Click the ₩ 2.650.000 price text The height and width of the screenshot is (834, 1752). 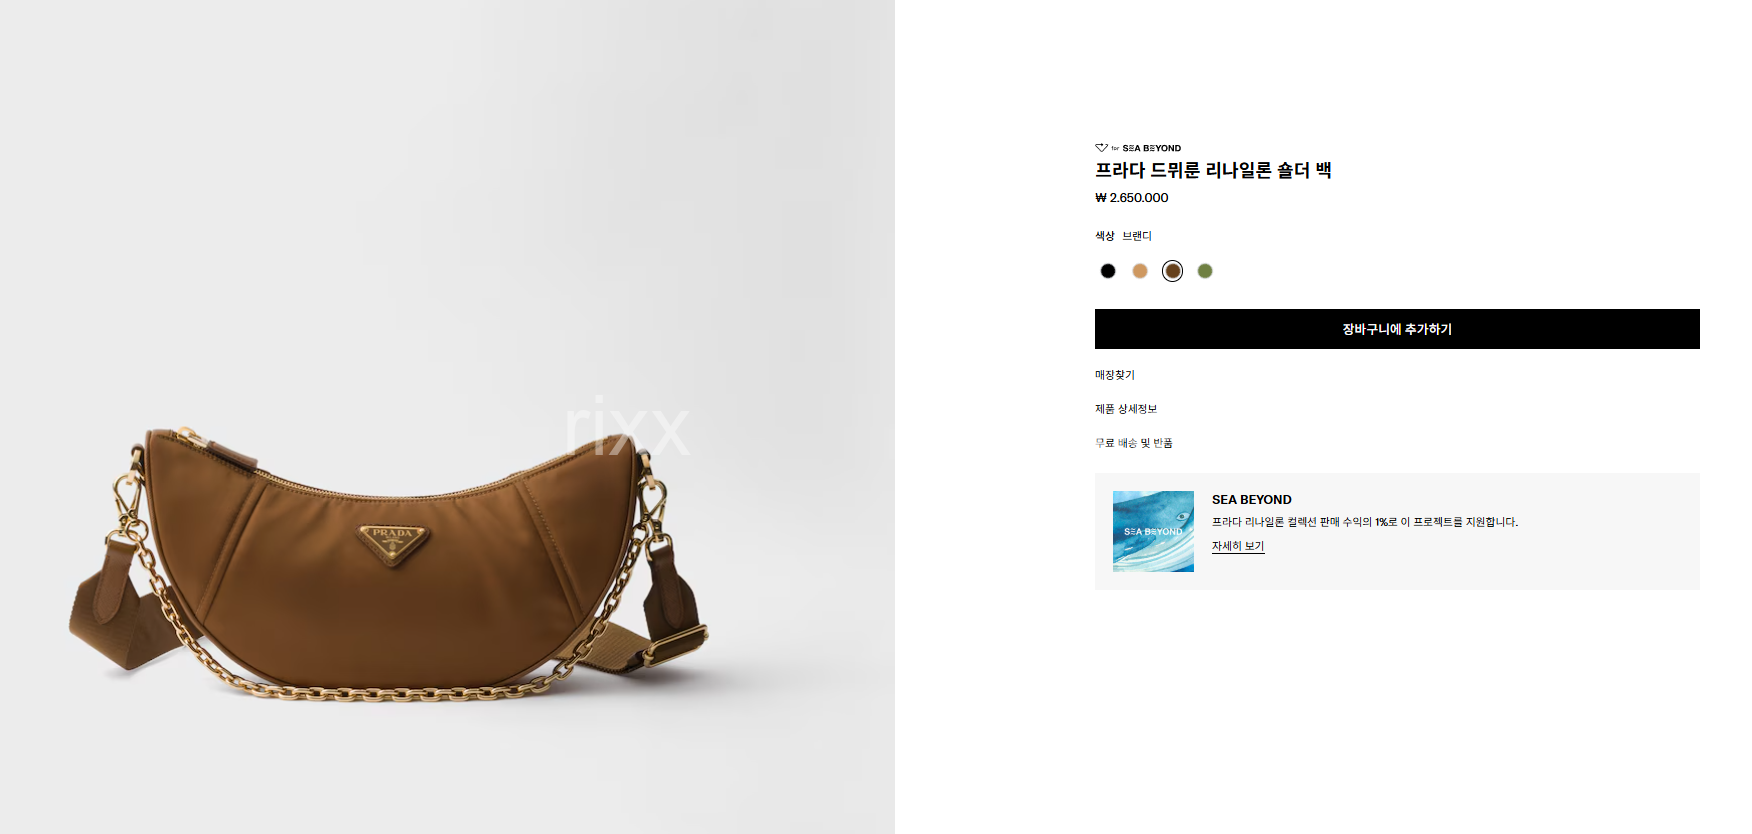1132,198
